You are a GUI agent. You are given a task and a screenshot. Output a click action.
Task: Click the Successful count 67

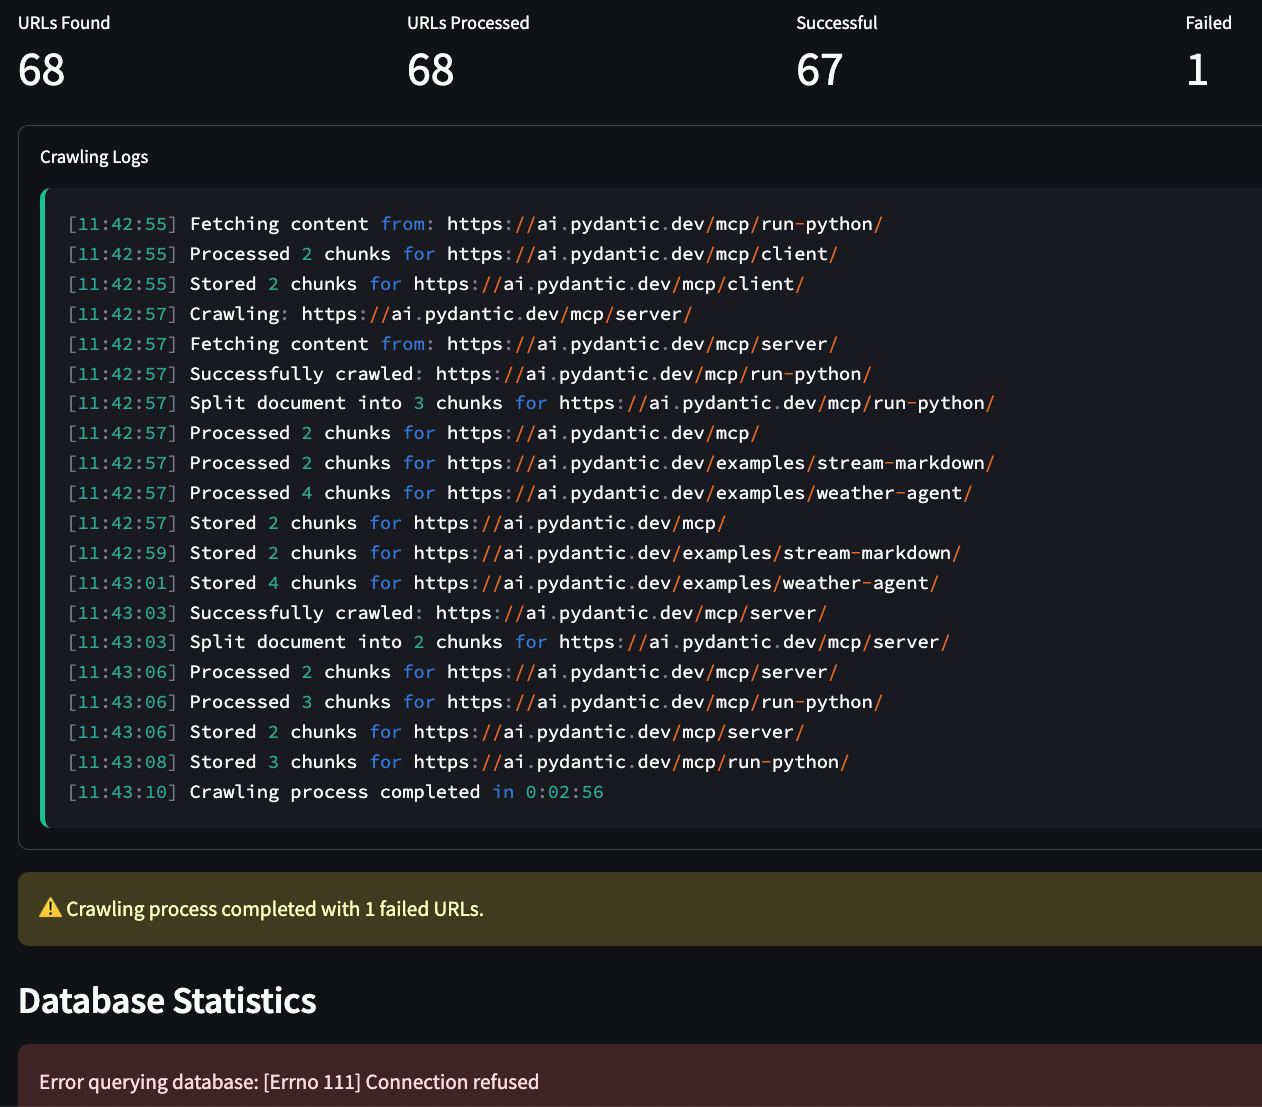[820, 70]
